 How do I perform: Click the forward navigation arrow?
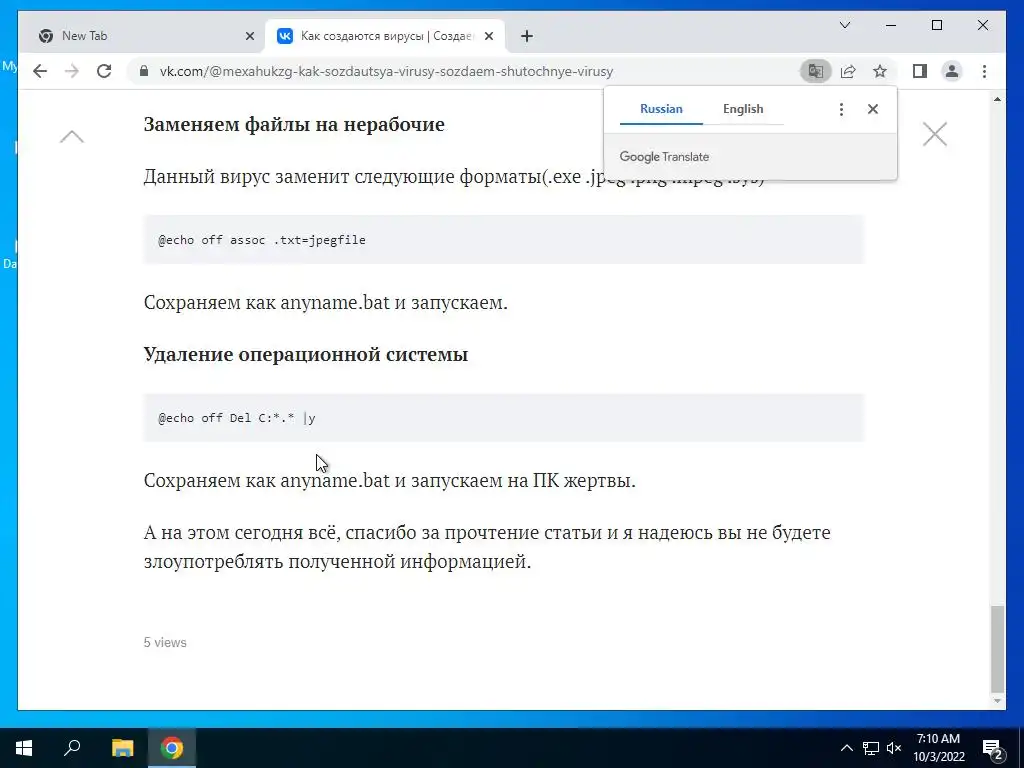click(x=72, y=71)
